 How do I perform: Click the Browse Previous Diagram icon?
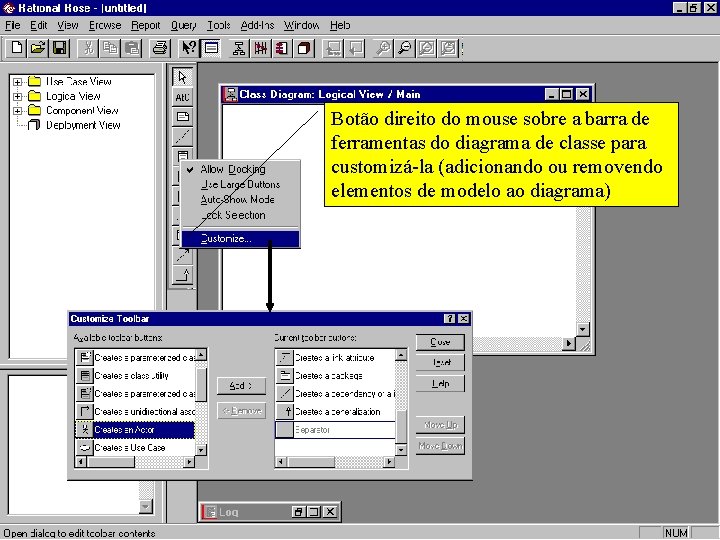click(355, 48)
